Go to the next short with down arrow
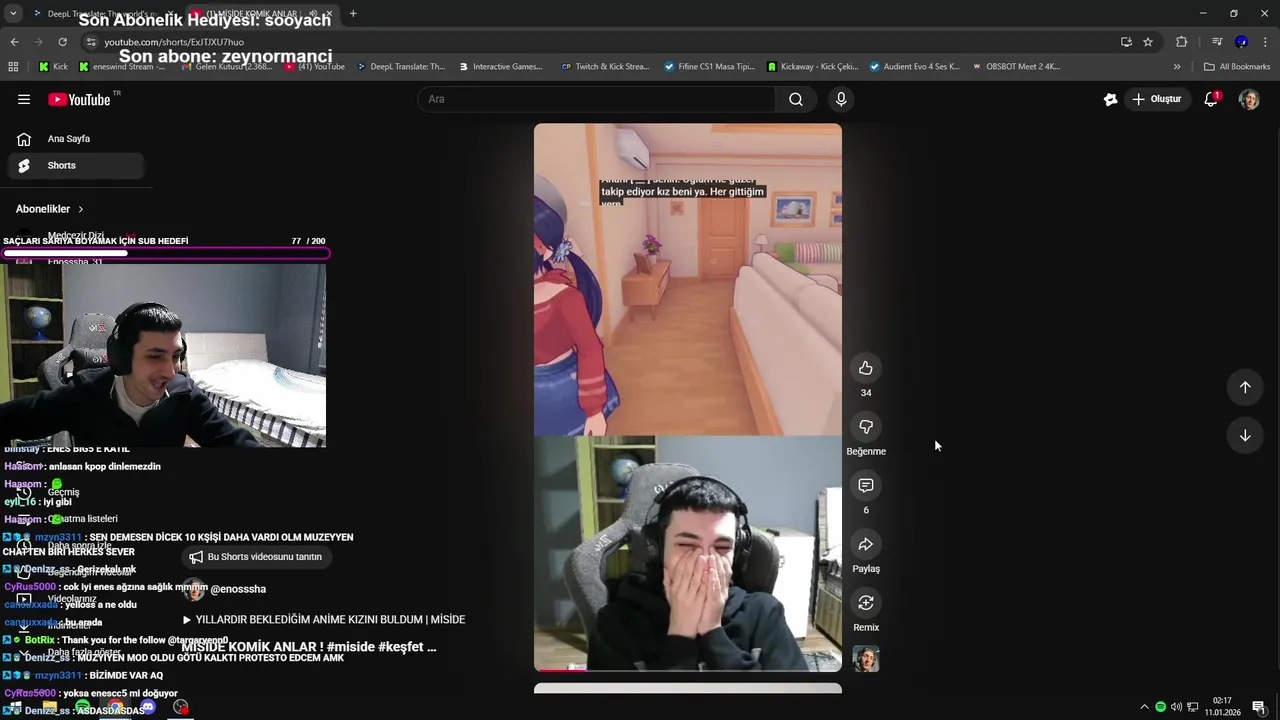The image size is (1280, 720). pos(1245,435)
